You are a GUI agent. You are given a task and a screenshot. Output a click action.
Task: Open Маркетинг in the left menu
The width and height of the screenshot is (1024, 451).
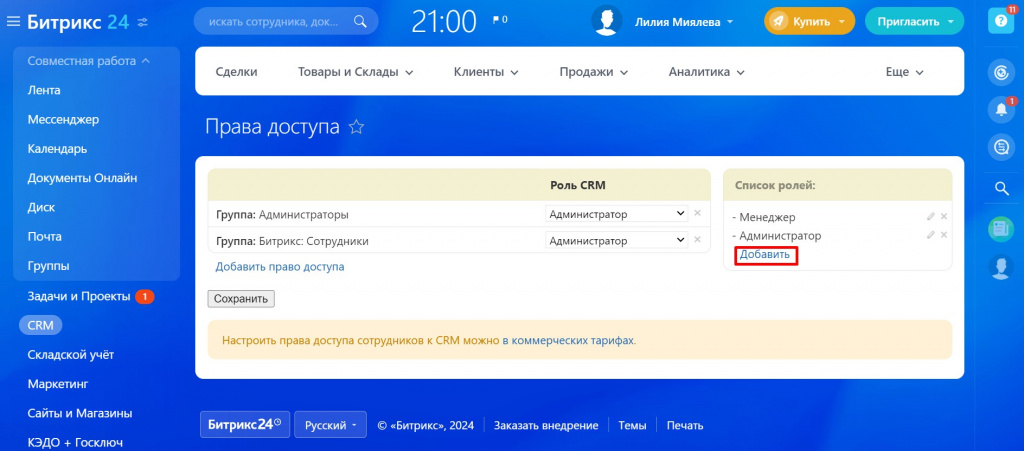(57, 384)
